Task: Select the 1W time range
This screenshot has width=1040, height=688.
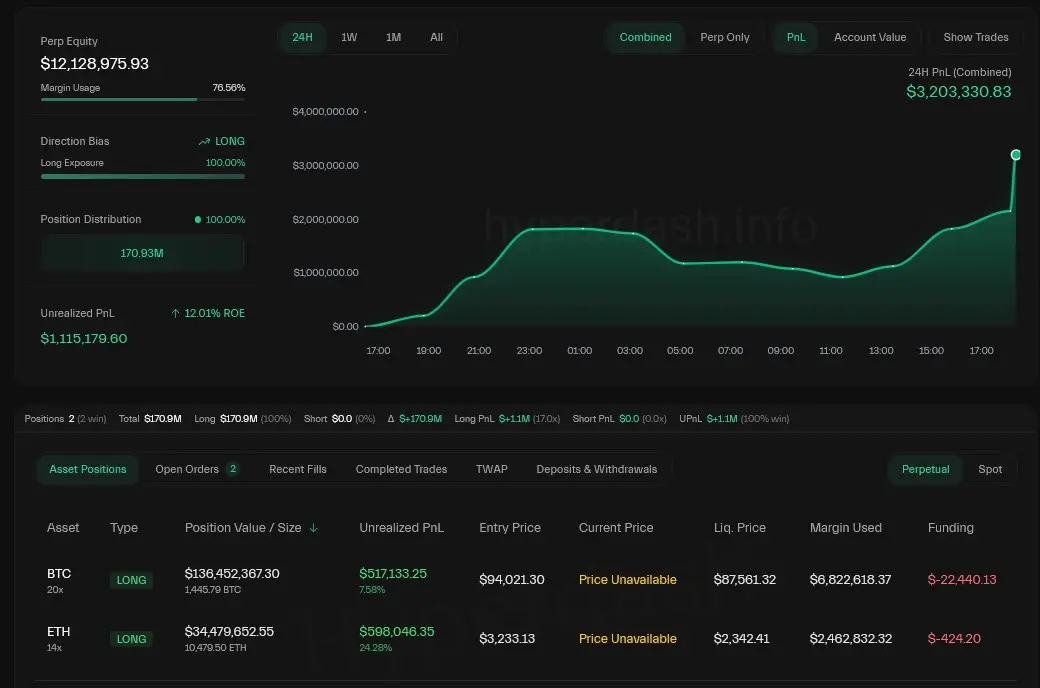Action: point(349,38)
